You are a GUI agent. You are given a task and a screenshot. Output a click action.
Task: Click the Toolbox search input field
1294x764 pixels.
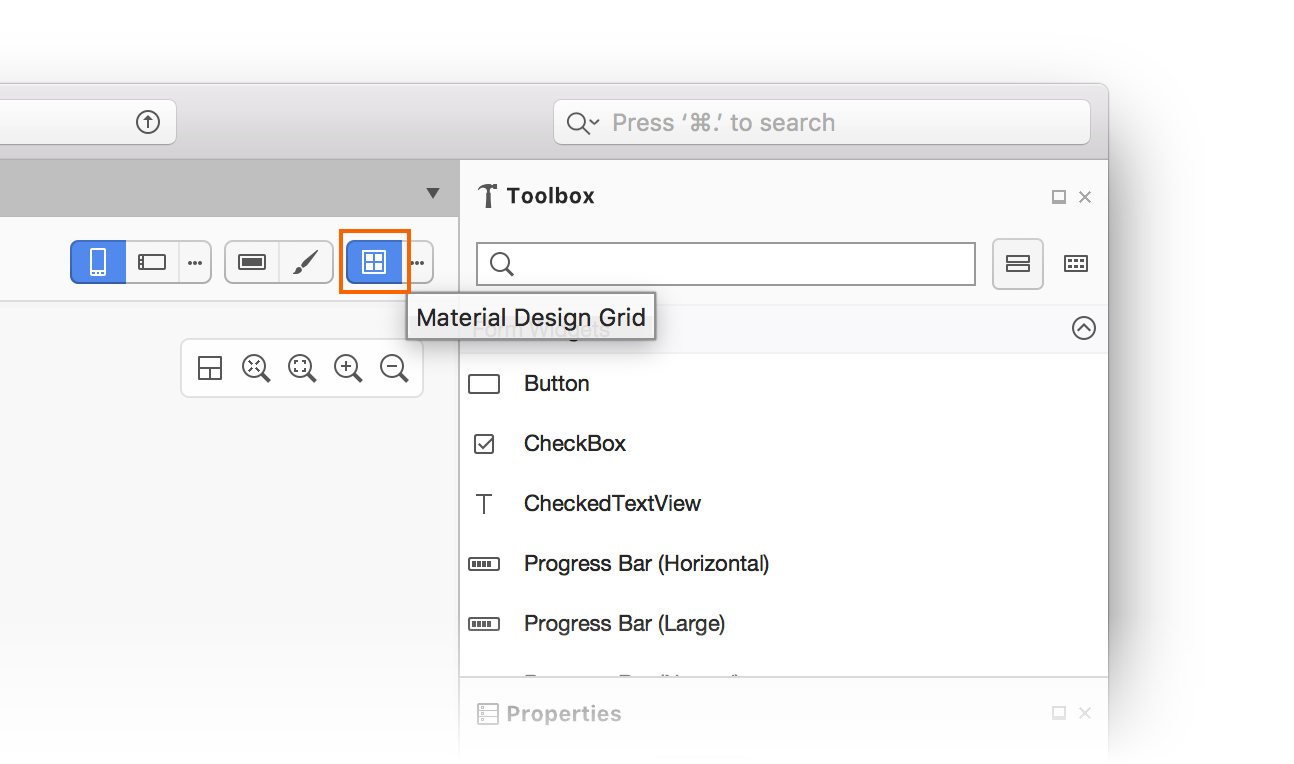click(726, 264)
